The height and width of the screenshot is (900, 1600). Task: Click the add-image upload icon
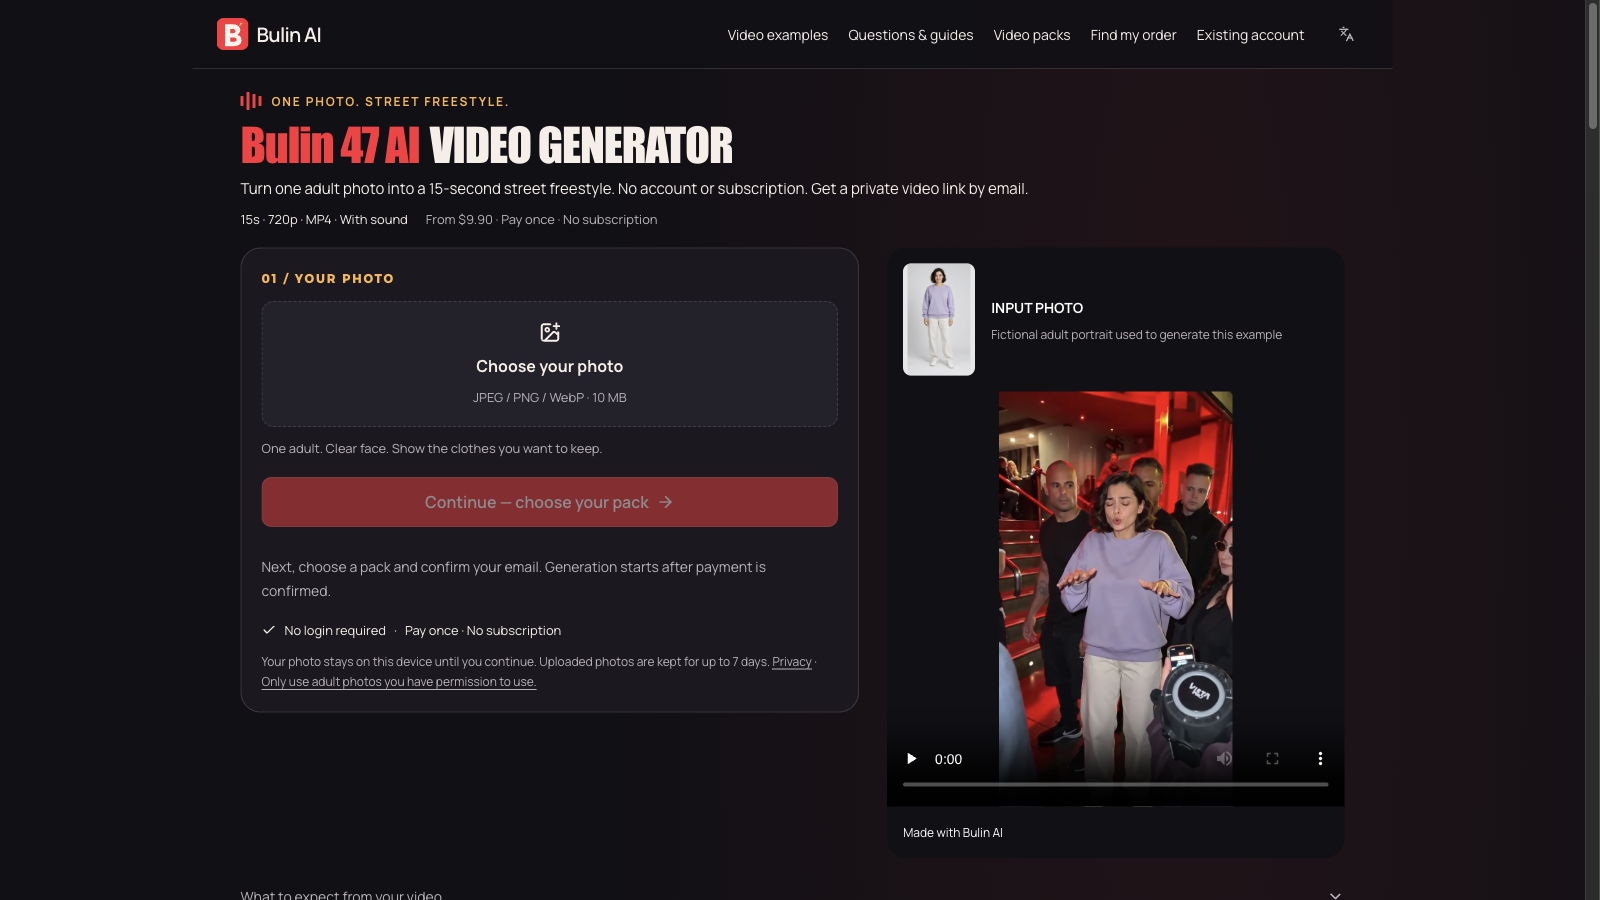(x=550, y=332)
